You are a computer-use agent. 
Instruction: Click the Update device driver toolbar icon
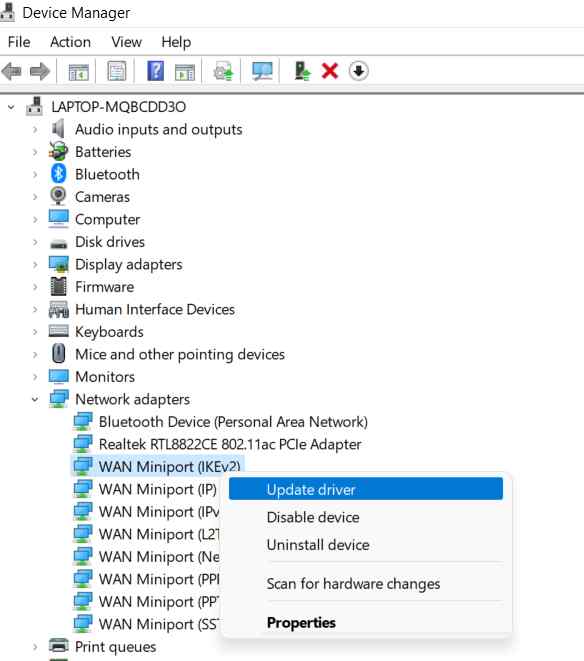pyautogui.click(x=223, y=71)
